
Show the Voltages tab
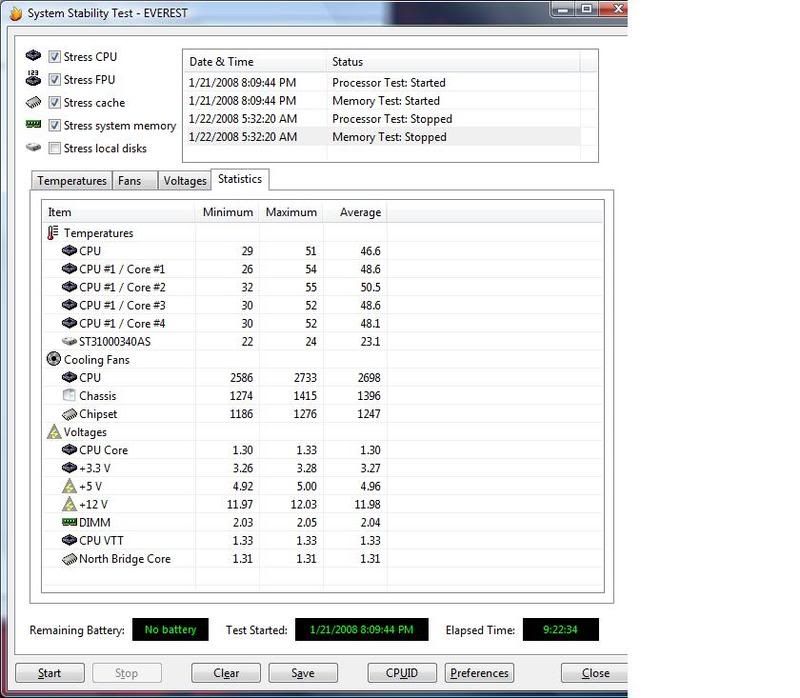[x=185, y=181]
